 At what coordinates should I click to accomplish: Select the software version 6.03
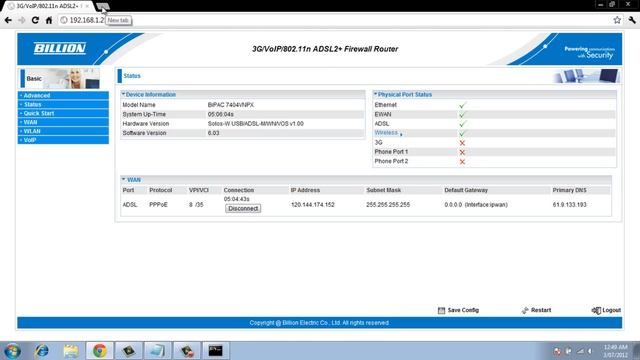tap(213, 133)
